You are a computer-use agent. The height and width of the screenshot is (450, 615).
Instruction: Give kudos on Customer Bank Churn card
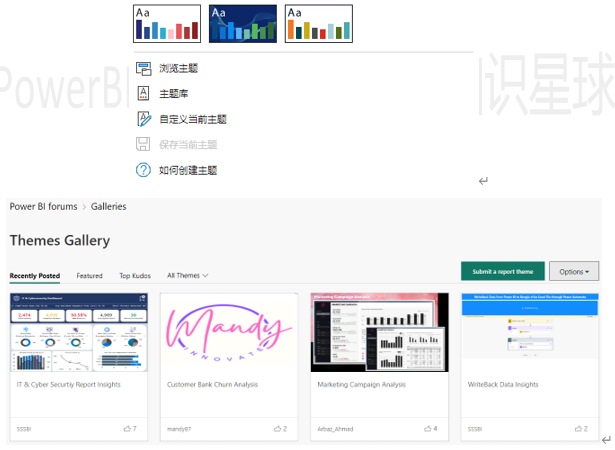[x=280, y=428]
